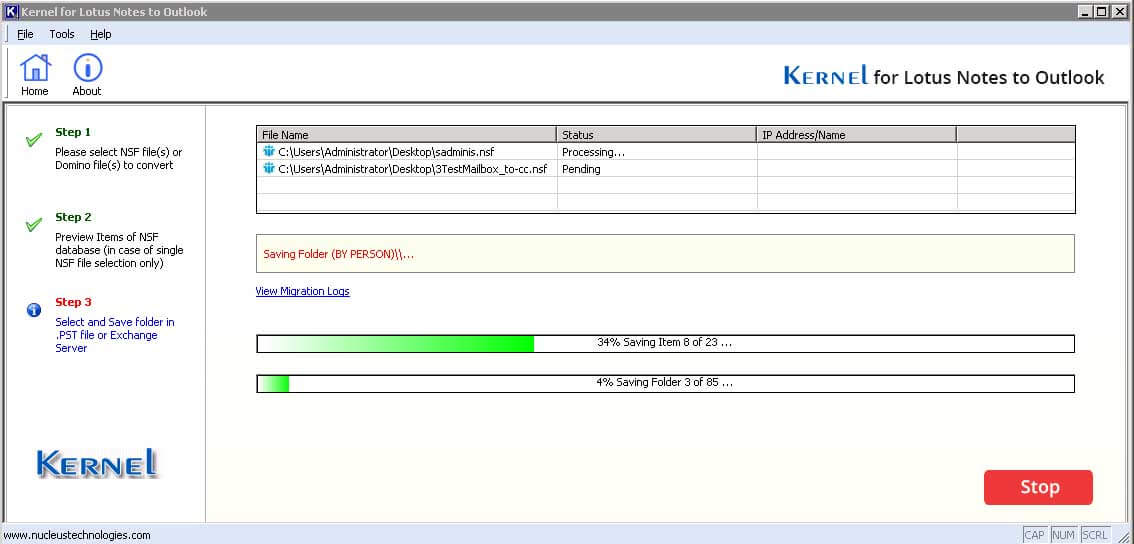Click the 3TestMailbox_to-cc.nsf file icon
The image size is (1134, 544).
click(x=268, y=169)
